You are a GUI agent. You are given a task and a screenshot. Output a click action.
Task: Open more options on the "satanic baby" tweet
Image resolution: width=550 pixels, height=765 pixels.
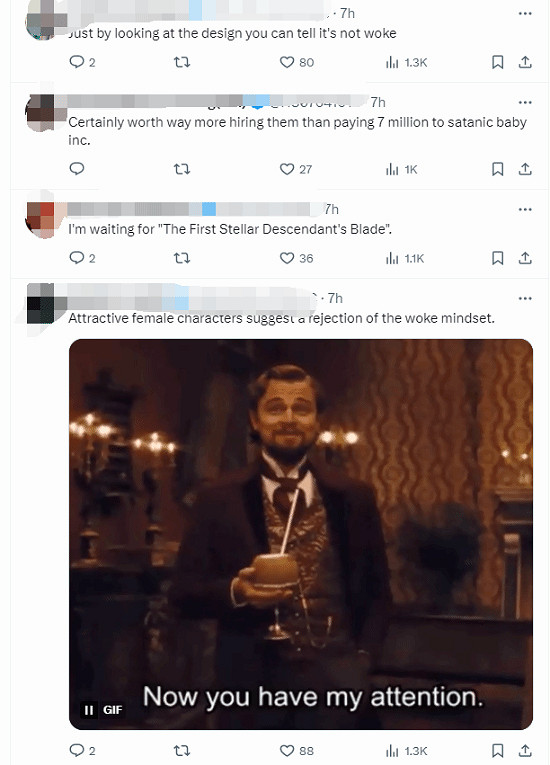coord(525,102)
